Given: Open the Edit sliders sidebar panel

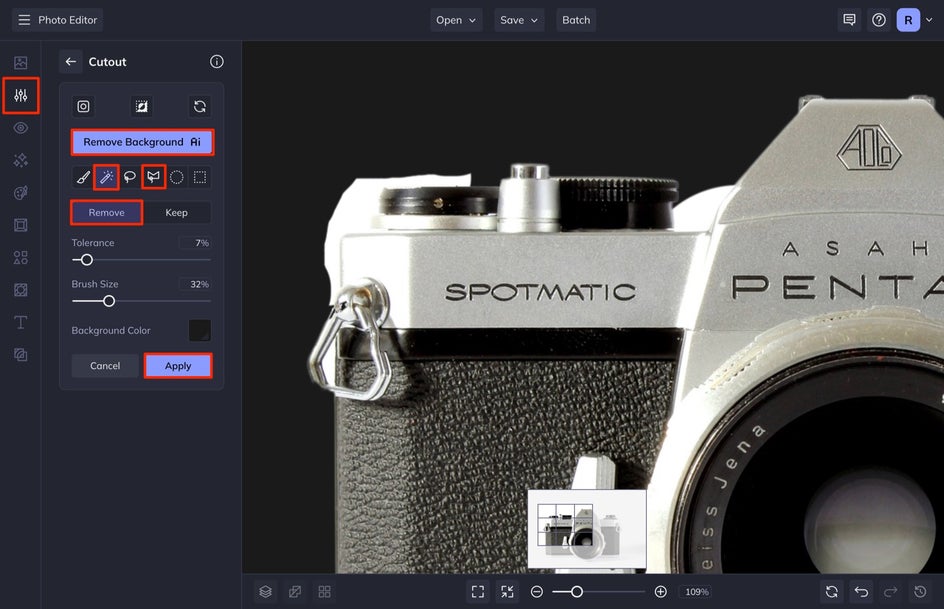Looking at the screenshot, I should (x=20, y=95).
